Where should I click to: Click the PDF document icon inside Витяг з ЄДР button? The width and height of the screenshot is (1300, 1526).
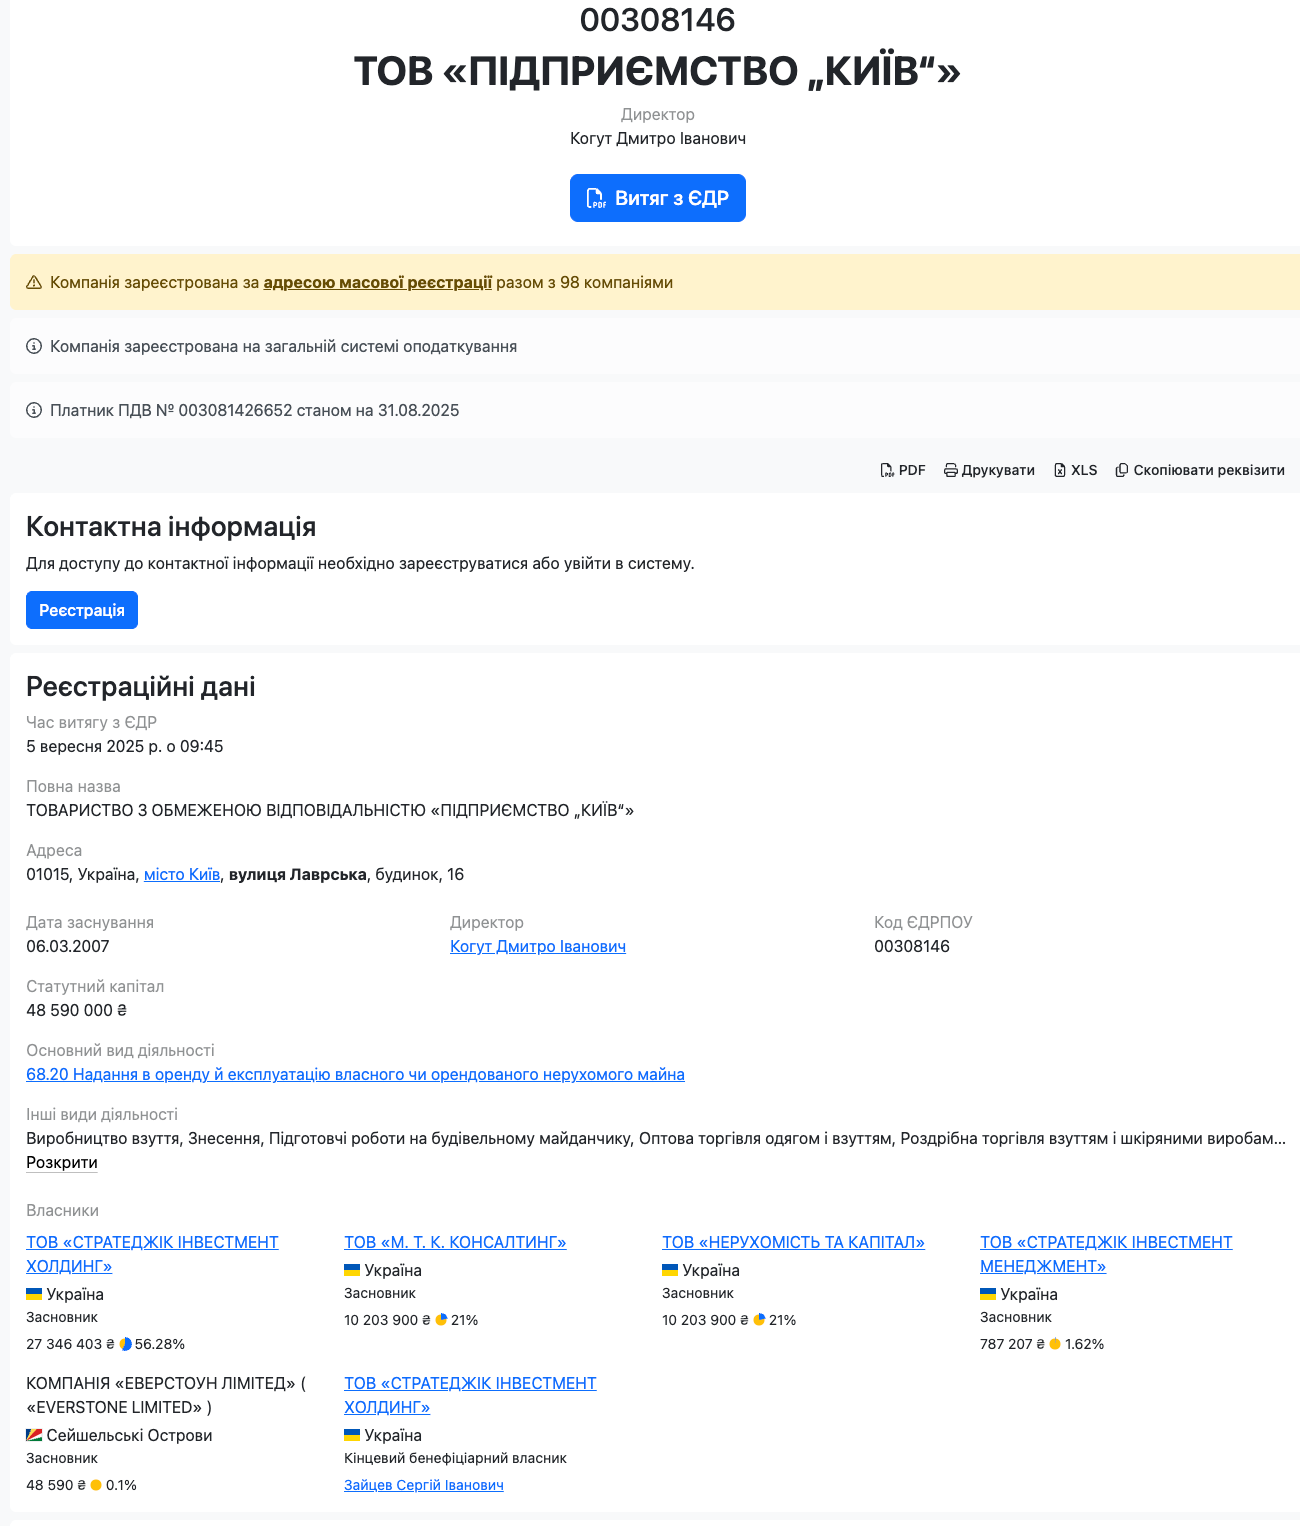[x=597, y=198]
